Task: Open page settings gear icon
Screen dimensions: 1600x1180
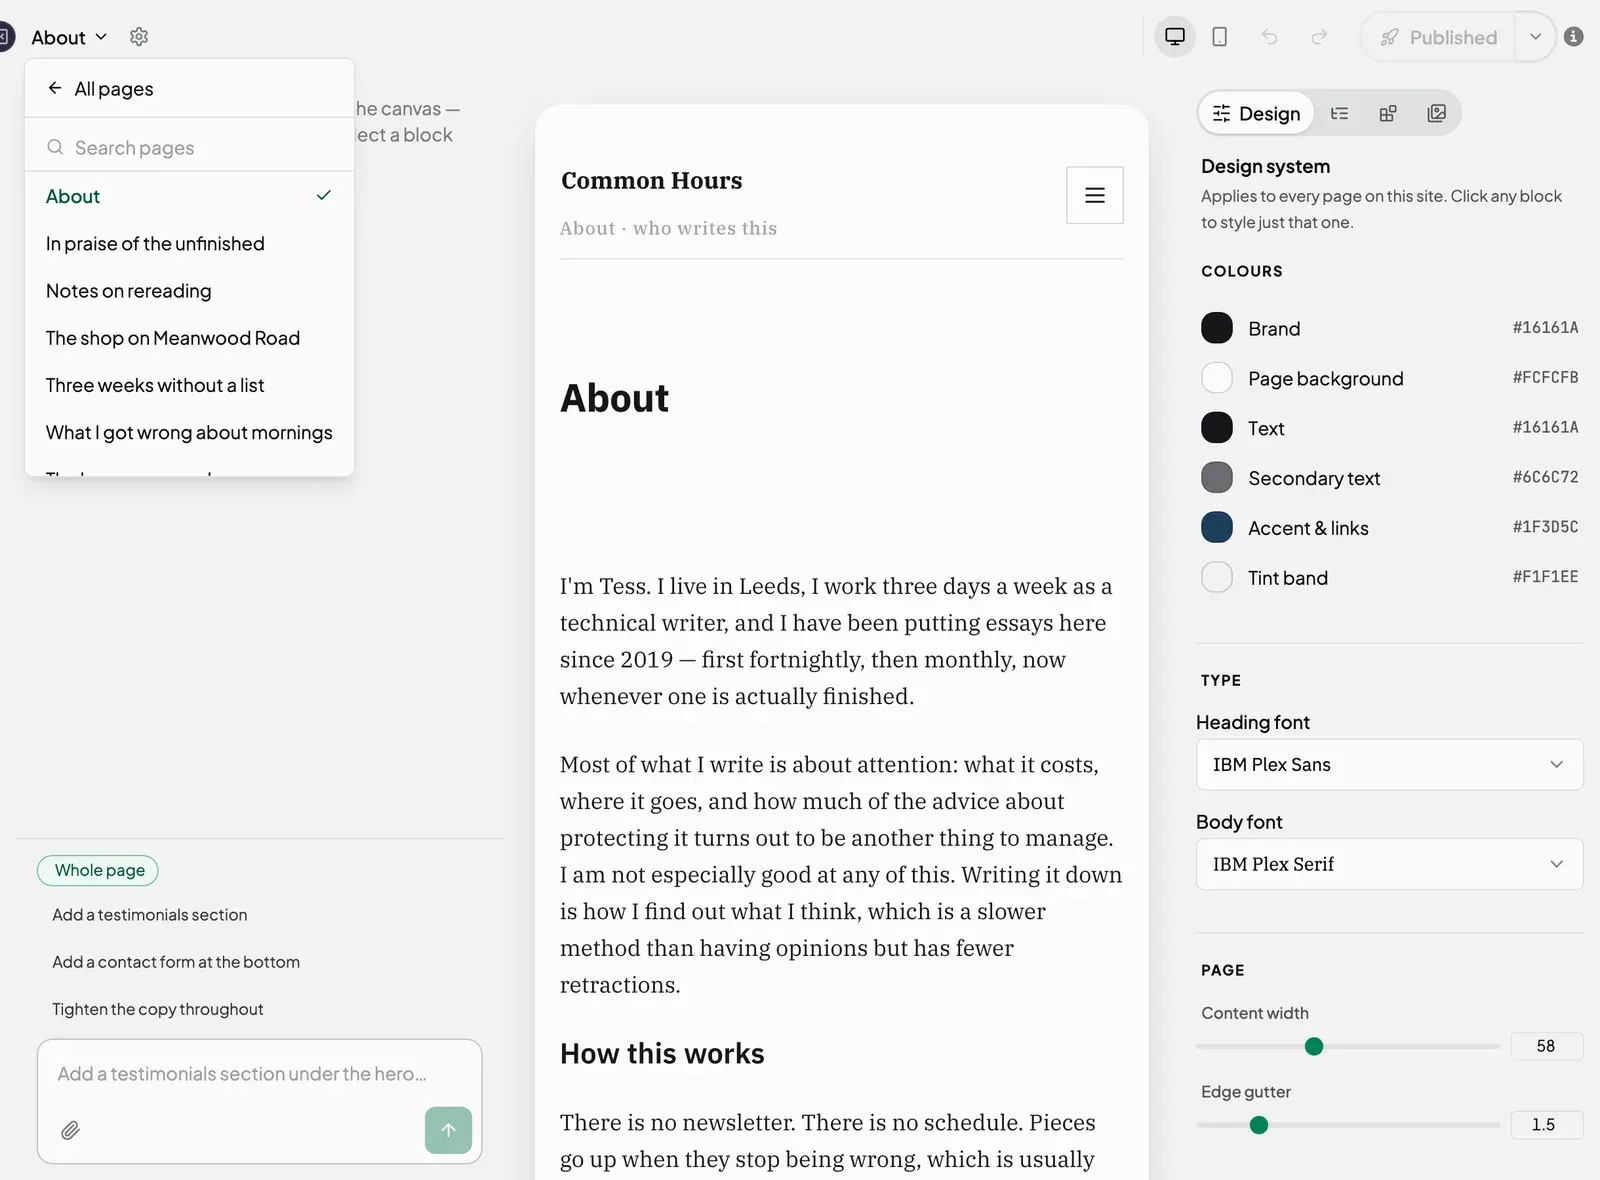Action: (x=139, y=37)
